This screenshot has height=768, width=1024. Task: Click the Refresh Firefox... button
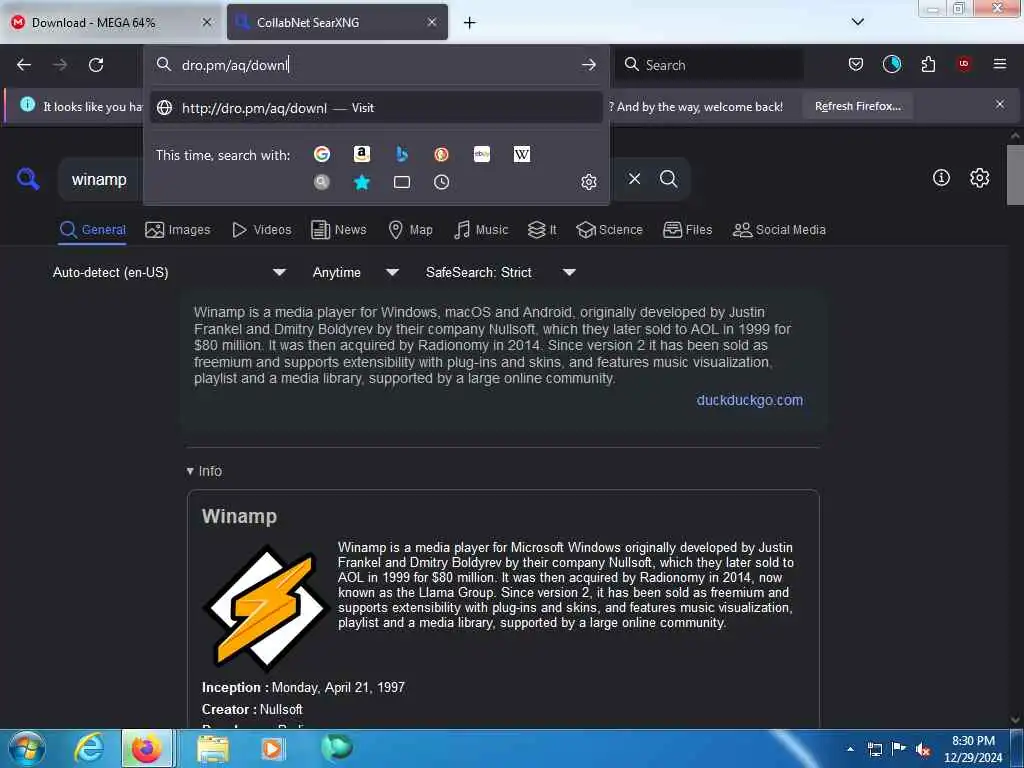pyautogui.click(x=857, y=106)
